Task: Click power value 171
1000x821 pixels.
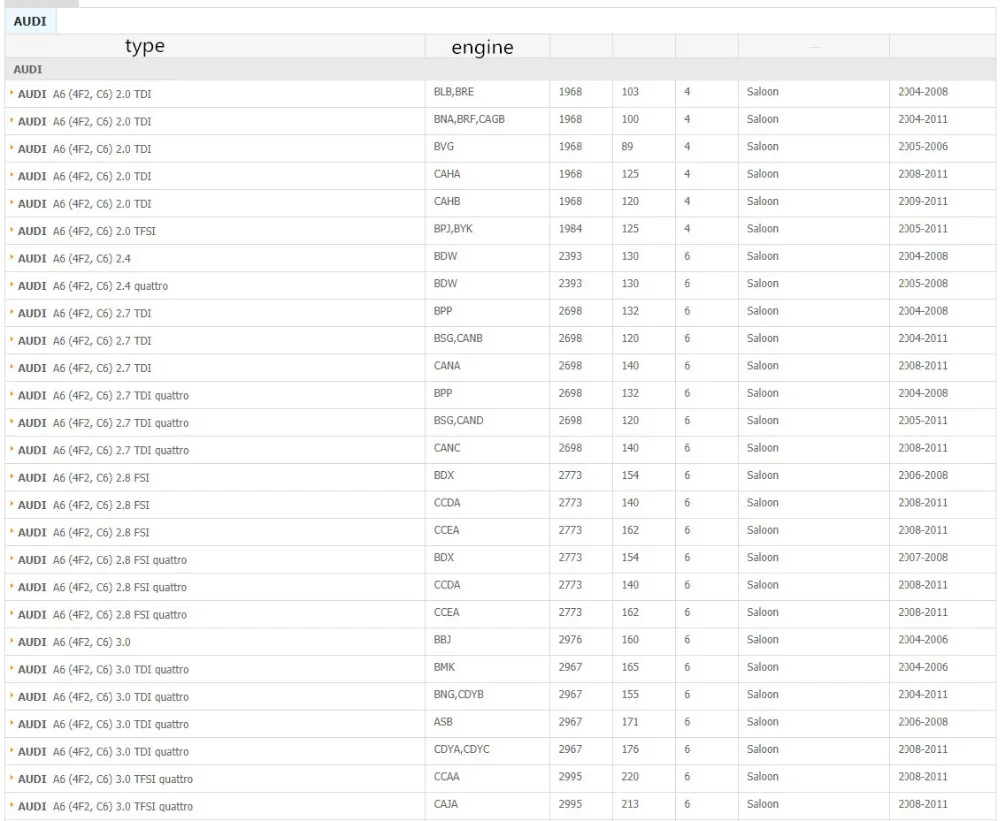Action: 630,722
